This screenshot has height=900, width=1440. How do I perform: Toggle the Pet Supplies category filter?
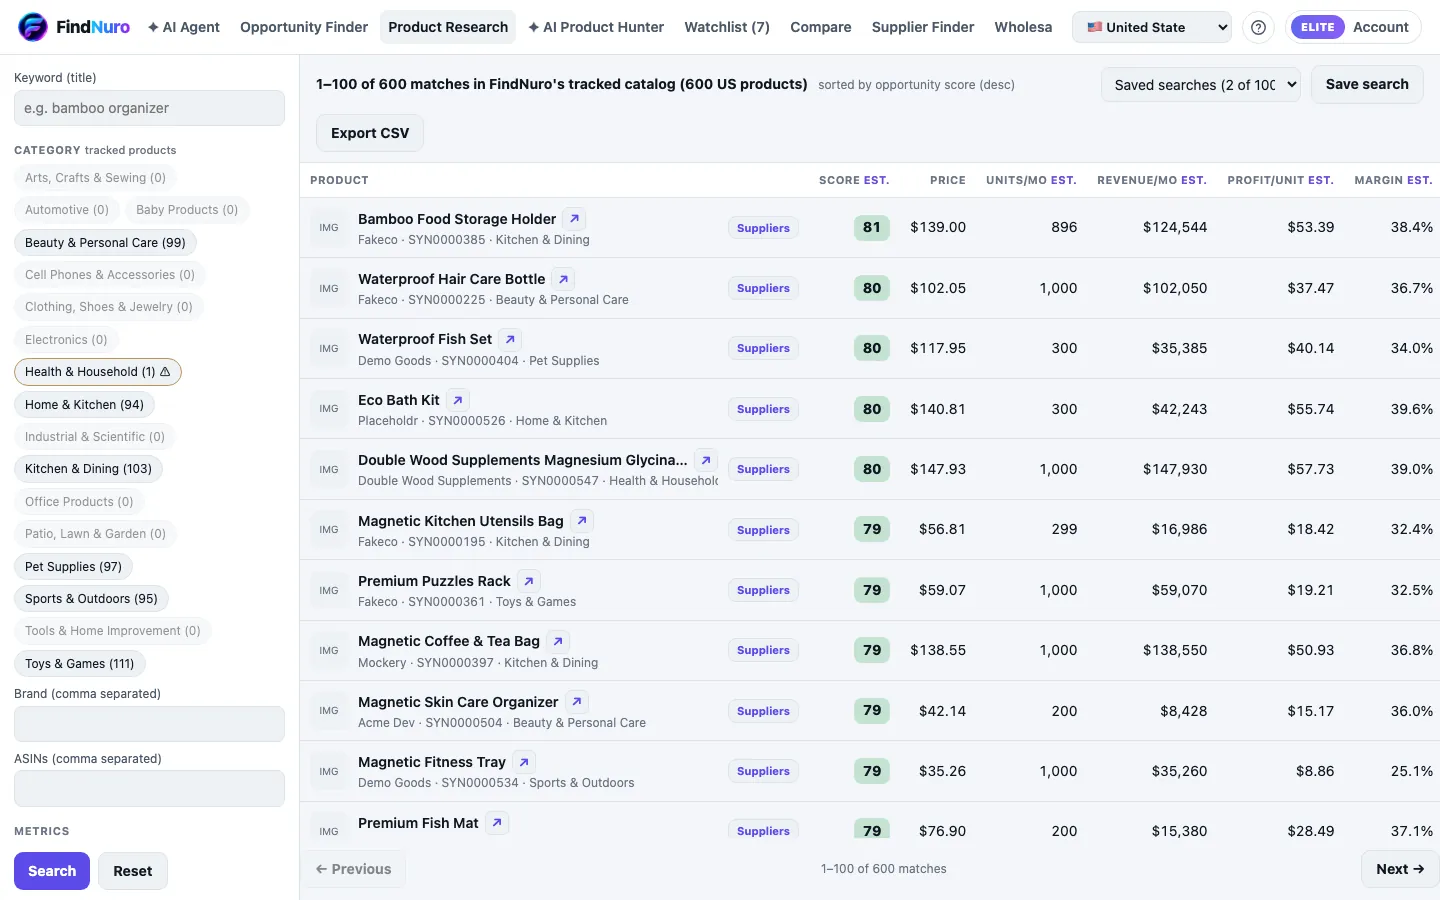click(73, 566)
